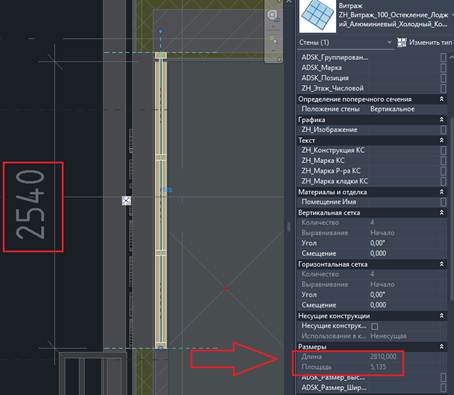Open the ZH_Витраж_100 type selector
Image resolution: width=454 pixels, height=395 pixels.
pos(394,15)
